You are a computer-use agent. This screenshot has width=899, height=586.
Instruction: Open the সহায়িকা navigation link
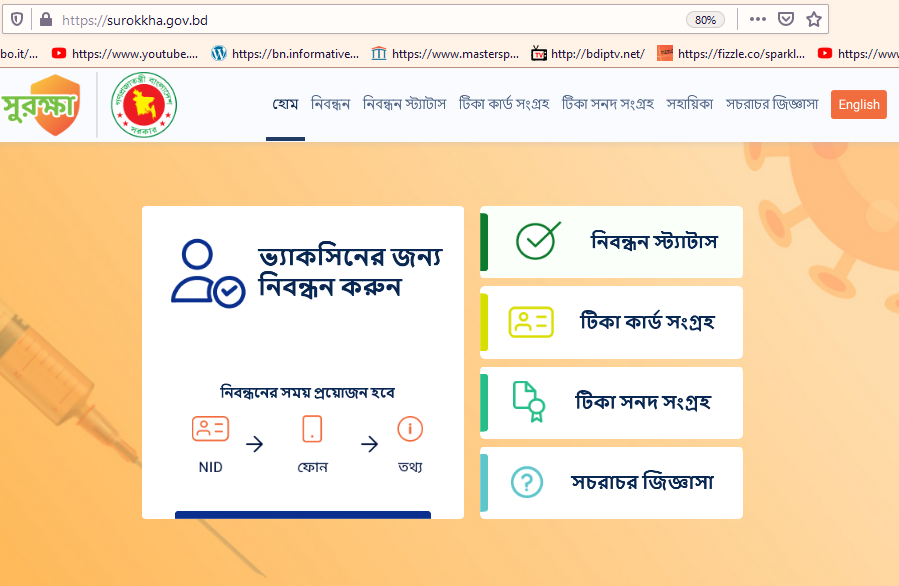tap(689, 104)
